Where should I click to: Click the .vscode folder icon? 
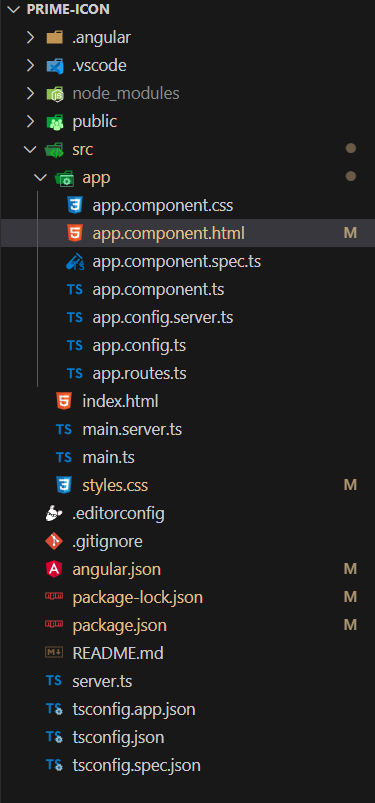pos(54,66)
